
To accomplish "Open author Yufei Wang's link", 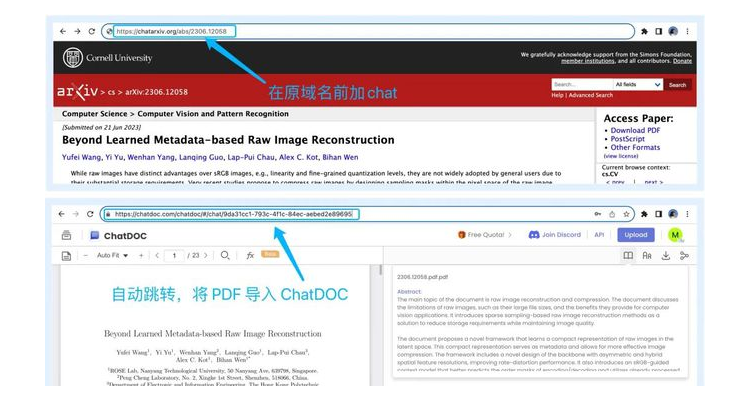I will coord(81,157).
